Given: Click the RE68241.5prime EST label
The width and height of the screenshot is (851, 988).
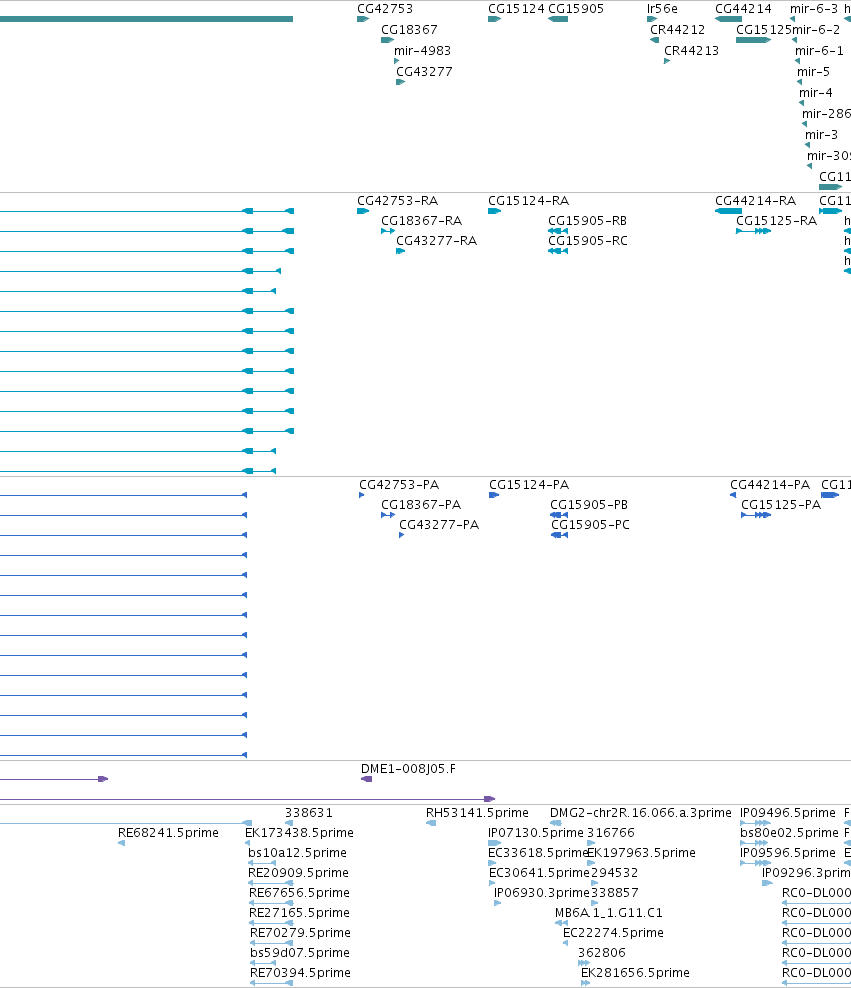Looking at the screenshot, I should pos(168,834).
